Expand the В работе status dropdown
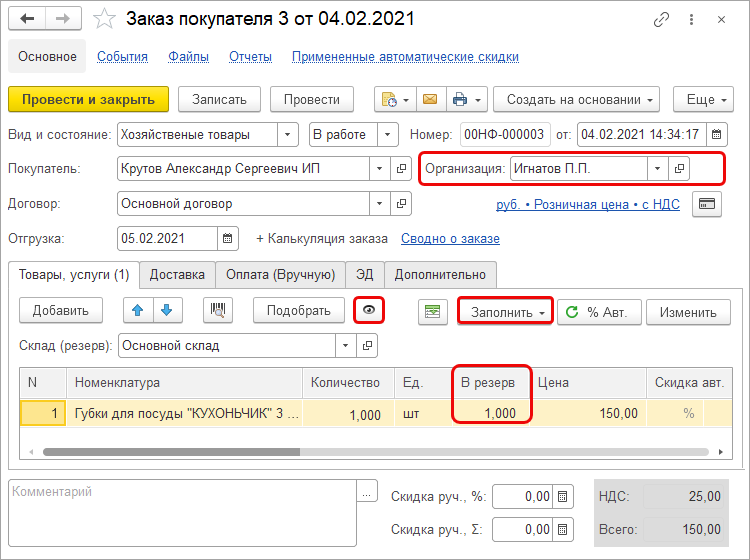Viewport: 750px width, 560px height. pos(388,134)
